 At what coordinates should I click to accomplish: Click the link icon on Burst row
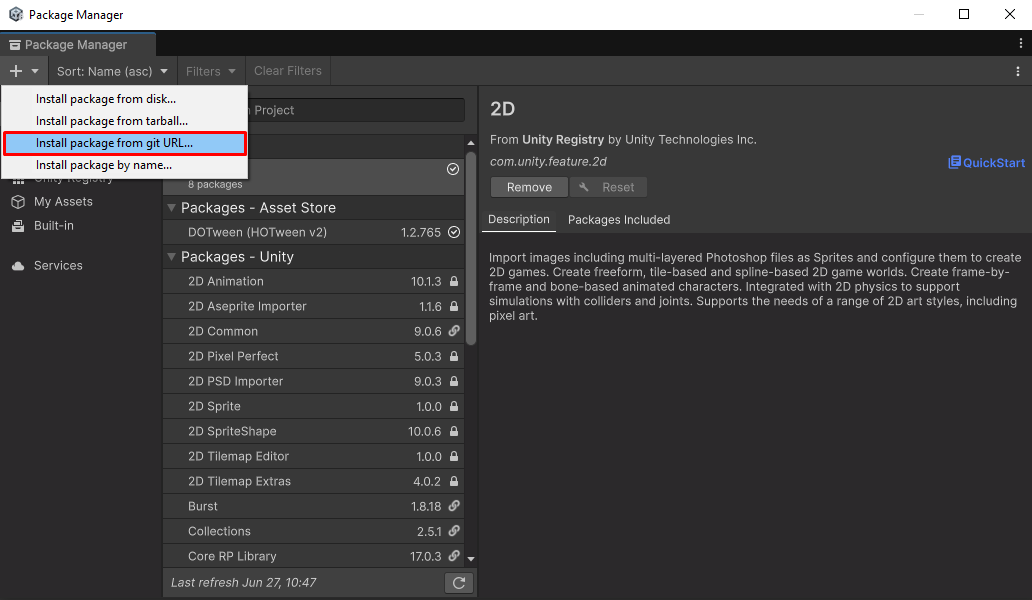pos(454,507)
